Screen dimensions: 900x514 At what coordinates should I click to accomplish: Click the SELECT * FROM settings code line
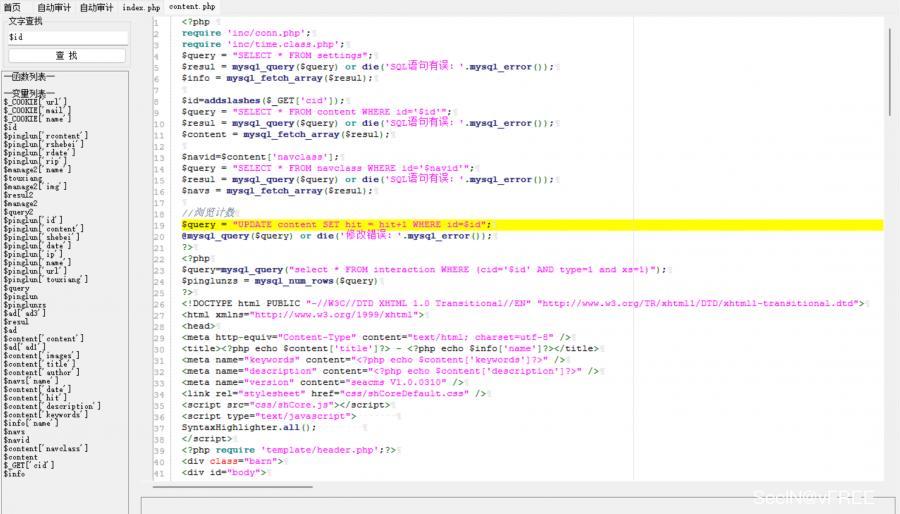pyautogui.click(x=277, y=55)
